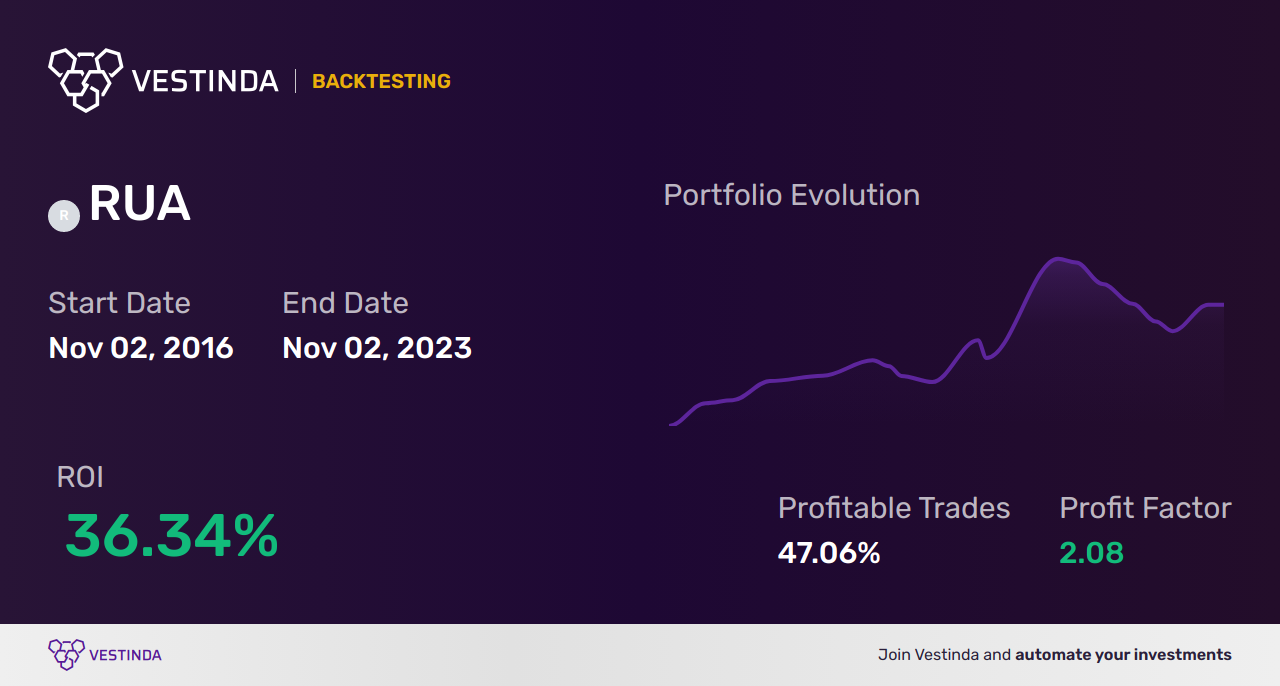Open the BACKTESTING label in header
Viewport: 1280px width, 686px height.
[381, 81]
